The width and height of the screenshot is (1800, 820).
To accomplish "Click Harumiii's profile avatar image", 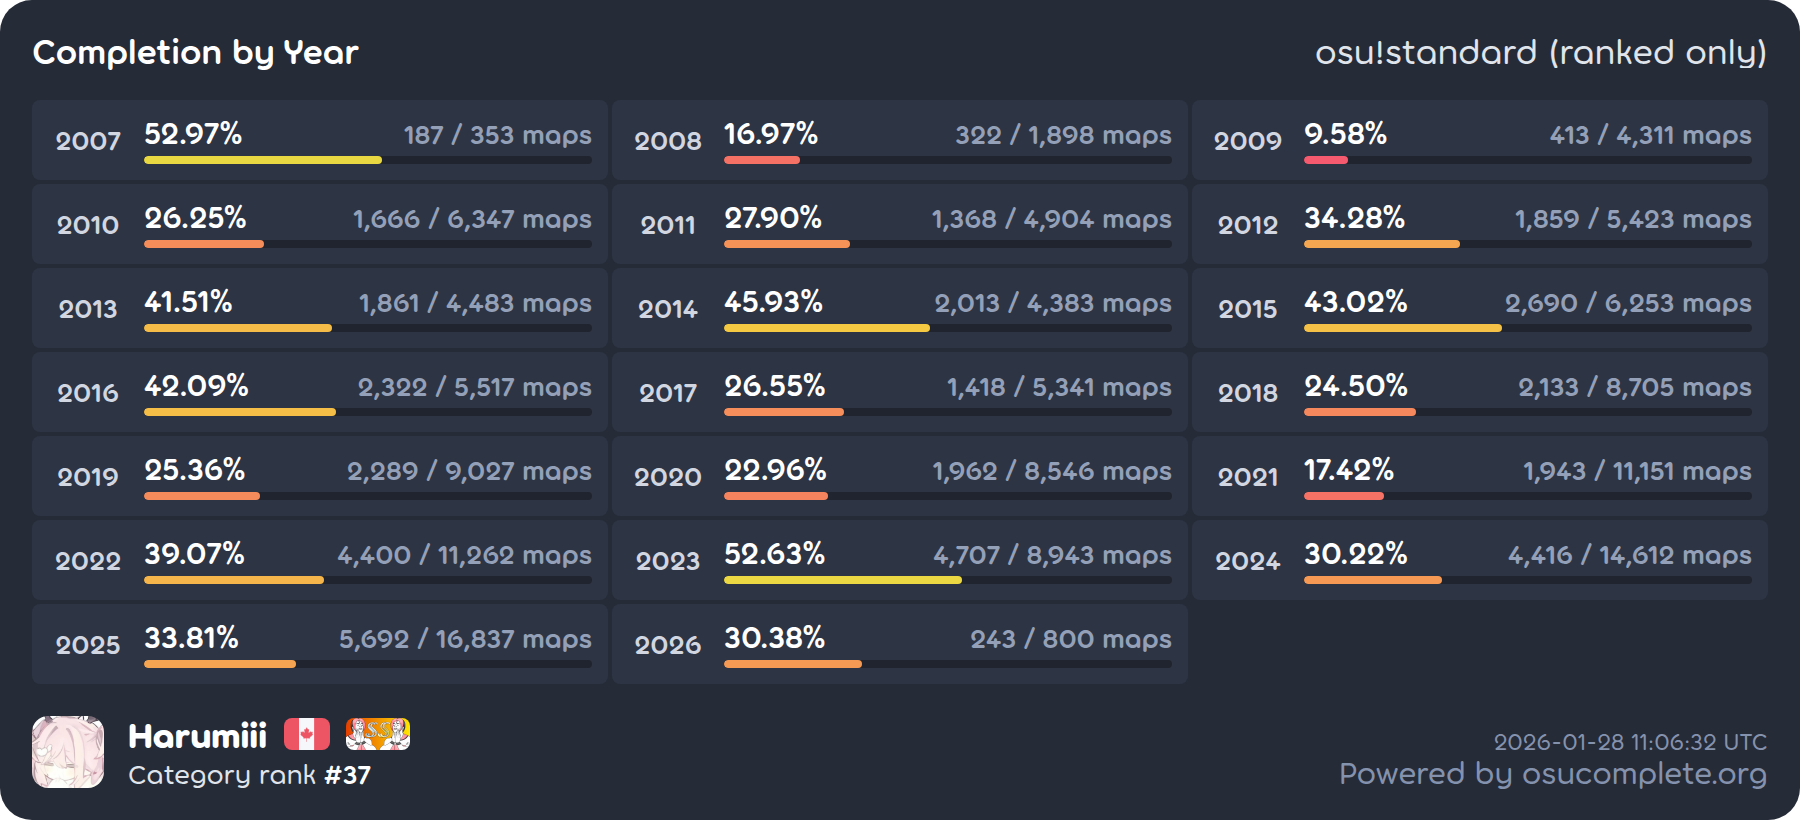I will pos(68,752).
